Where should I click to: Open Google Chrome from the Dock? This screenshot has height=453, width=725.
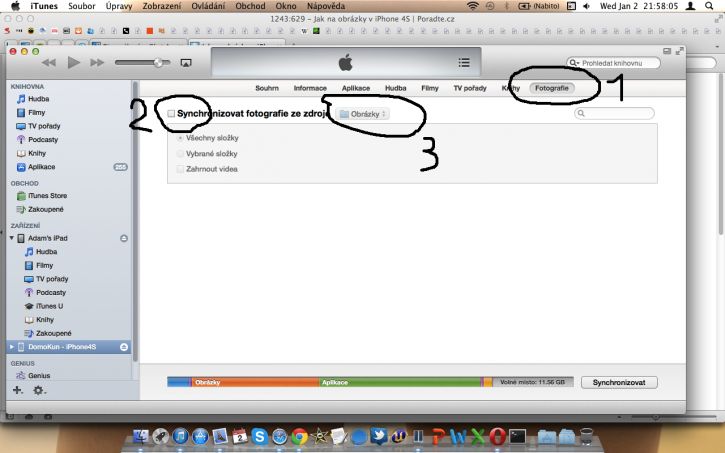tap(300, 436)
